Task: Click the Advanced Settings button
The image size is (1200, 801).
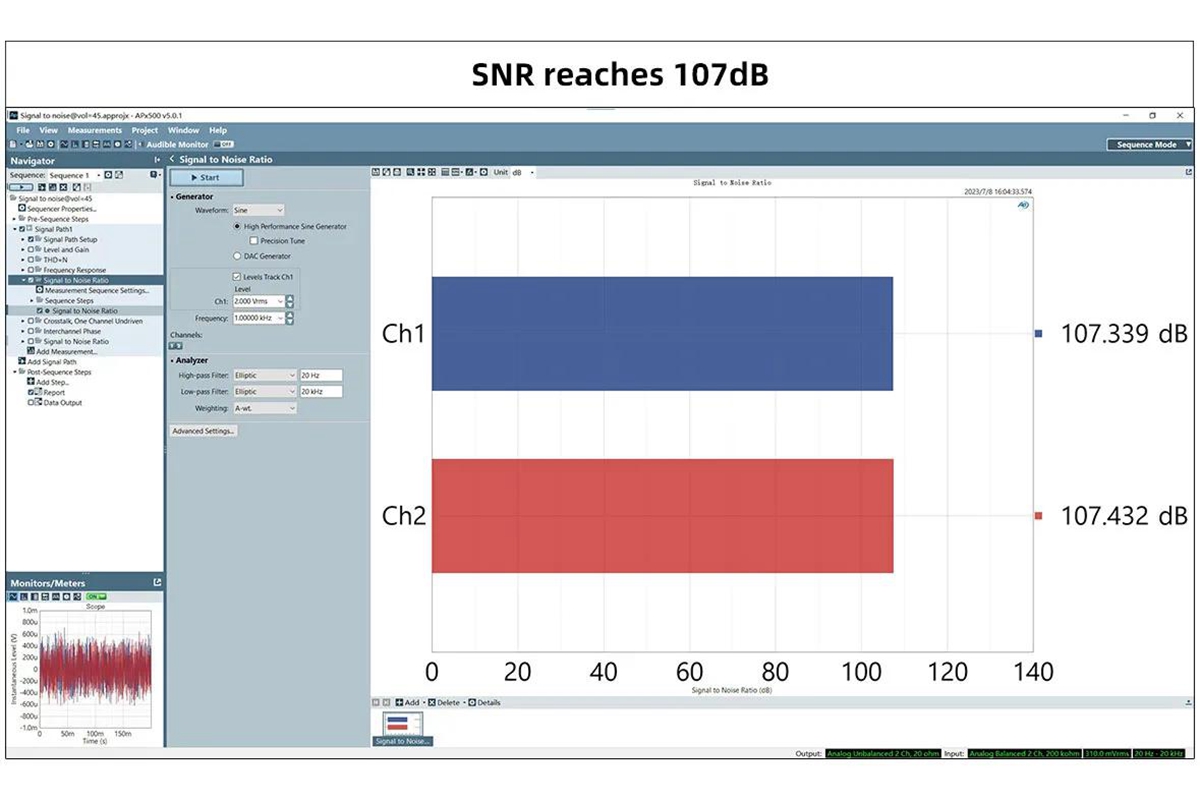Action: 204,431
